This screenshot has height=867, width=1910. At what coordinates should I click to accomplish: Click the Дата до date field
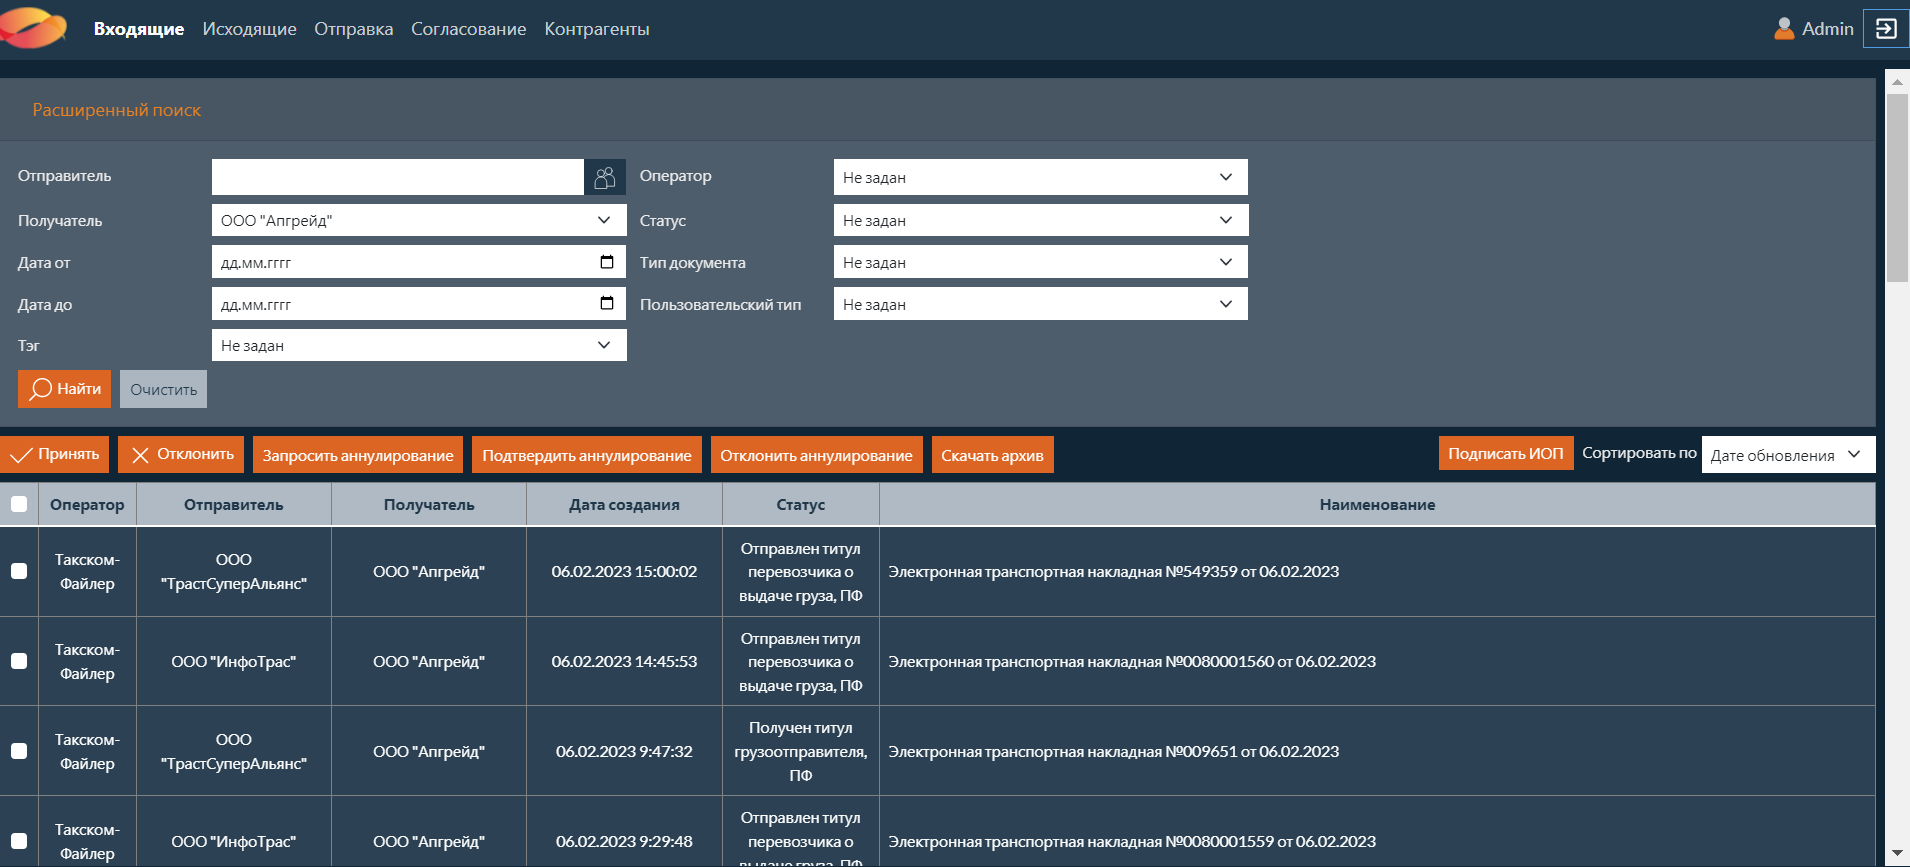(419, 304)
